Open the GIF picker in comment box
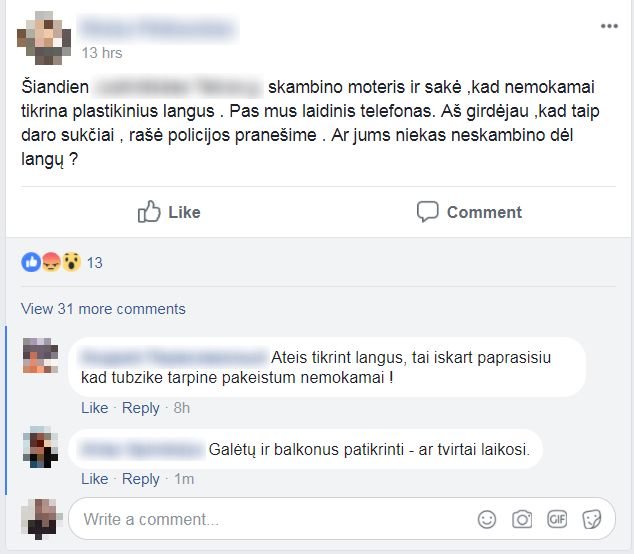Image resolution: width=634 pixels, height=554 pixels. [x=557, y=519]
